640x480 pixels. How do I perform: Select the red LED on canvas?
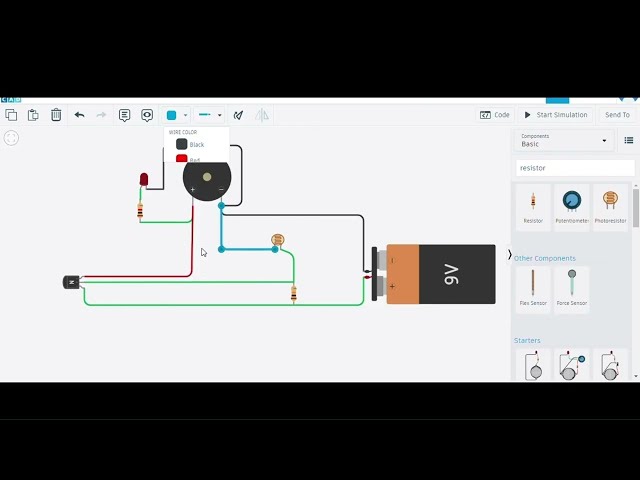[144, 180]
